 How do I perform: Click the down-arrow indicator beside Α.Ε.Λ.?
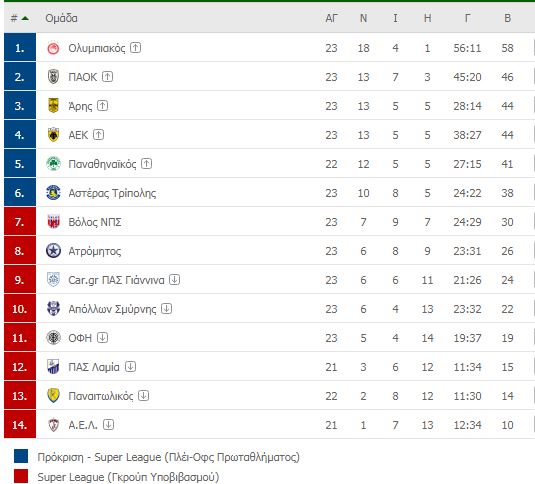point(108,424)
